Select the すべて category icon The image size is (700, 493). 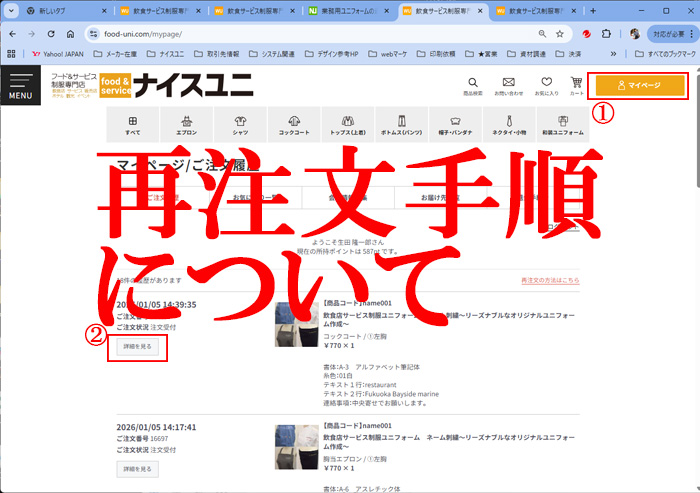click(x=133, y=125)
